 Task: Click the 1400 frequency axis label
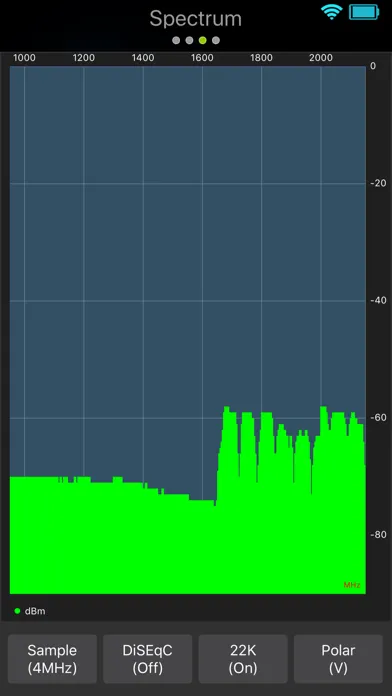coord(143,58)
